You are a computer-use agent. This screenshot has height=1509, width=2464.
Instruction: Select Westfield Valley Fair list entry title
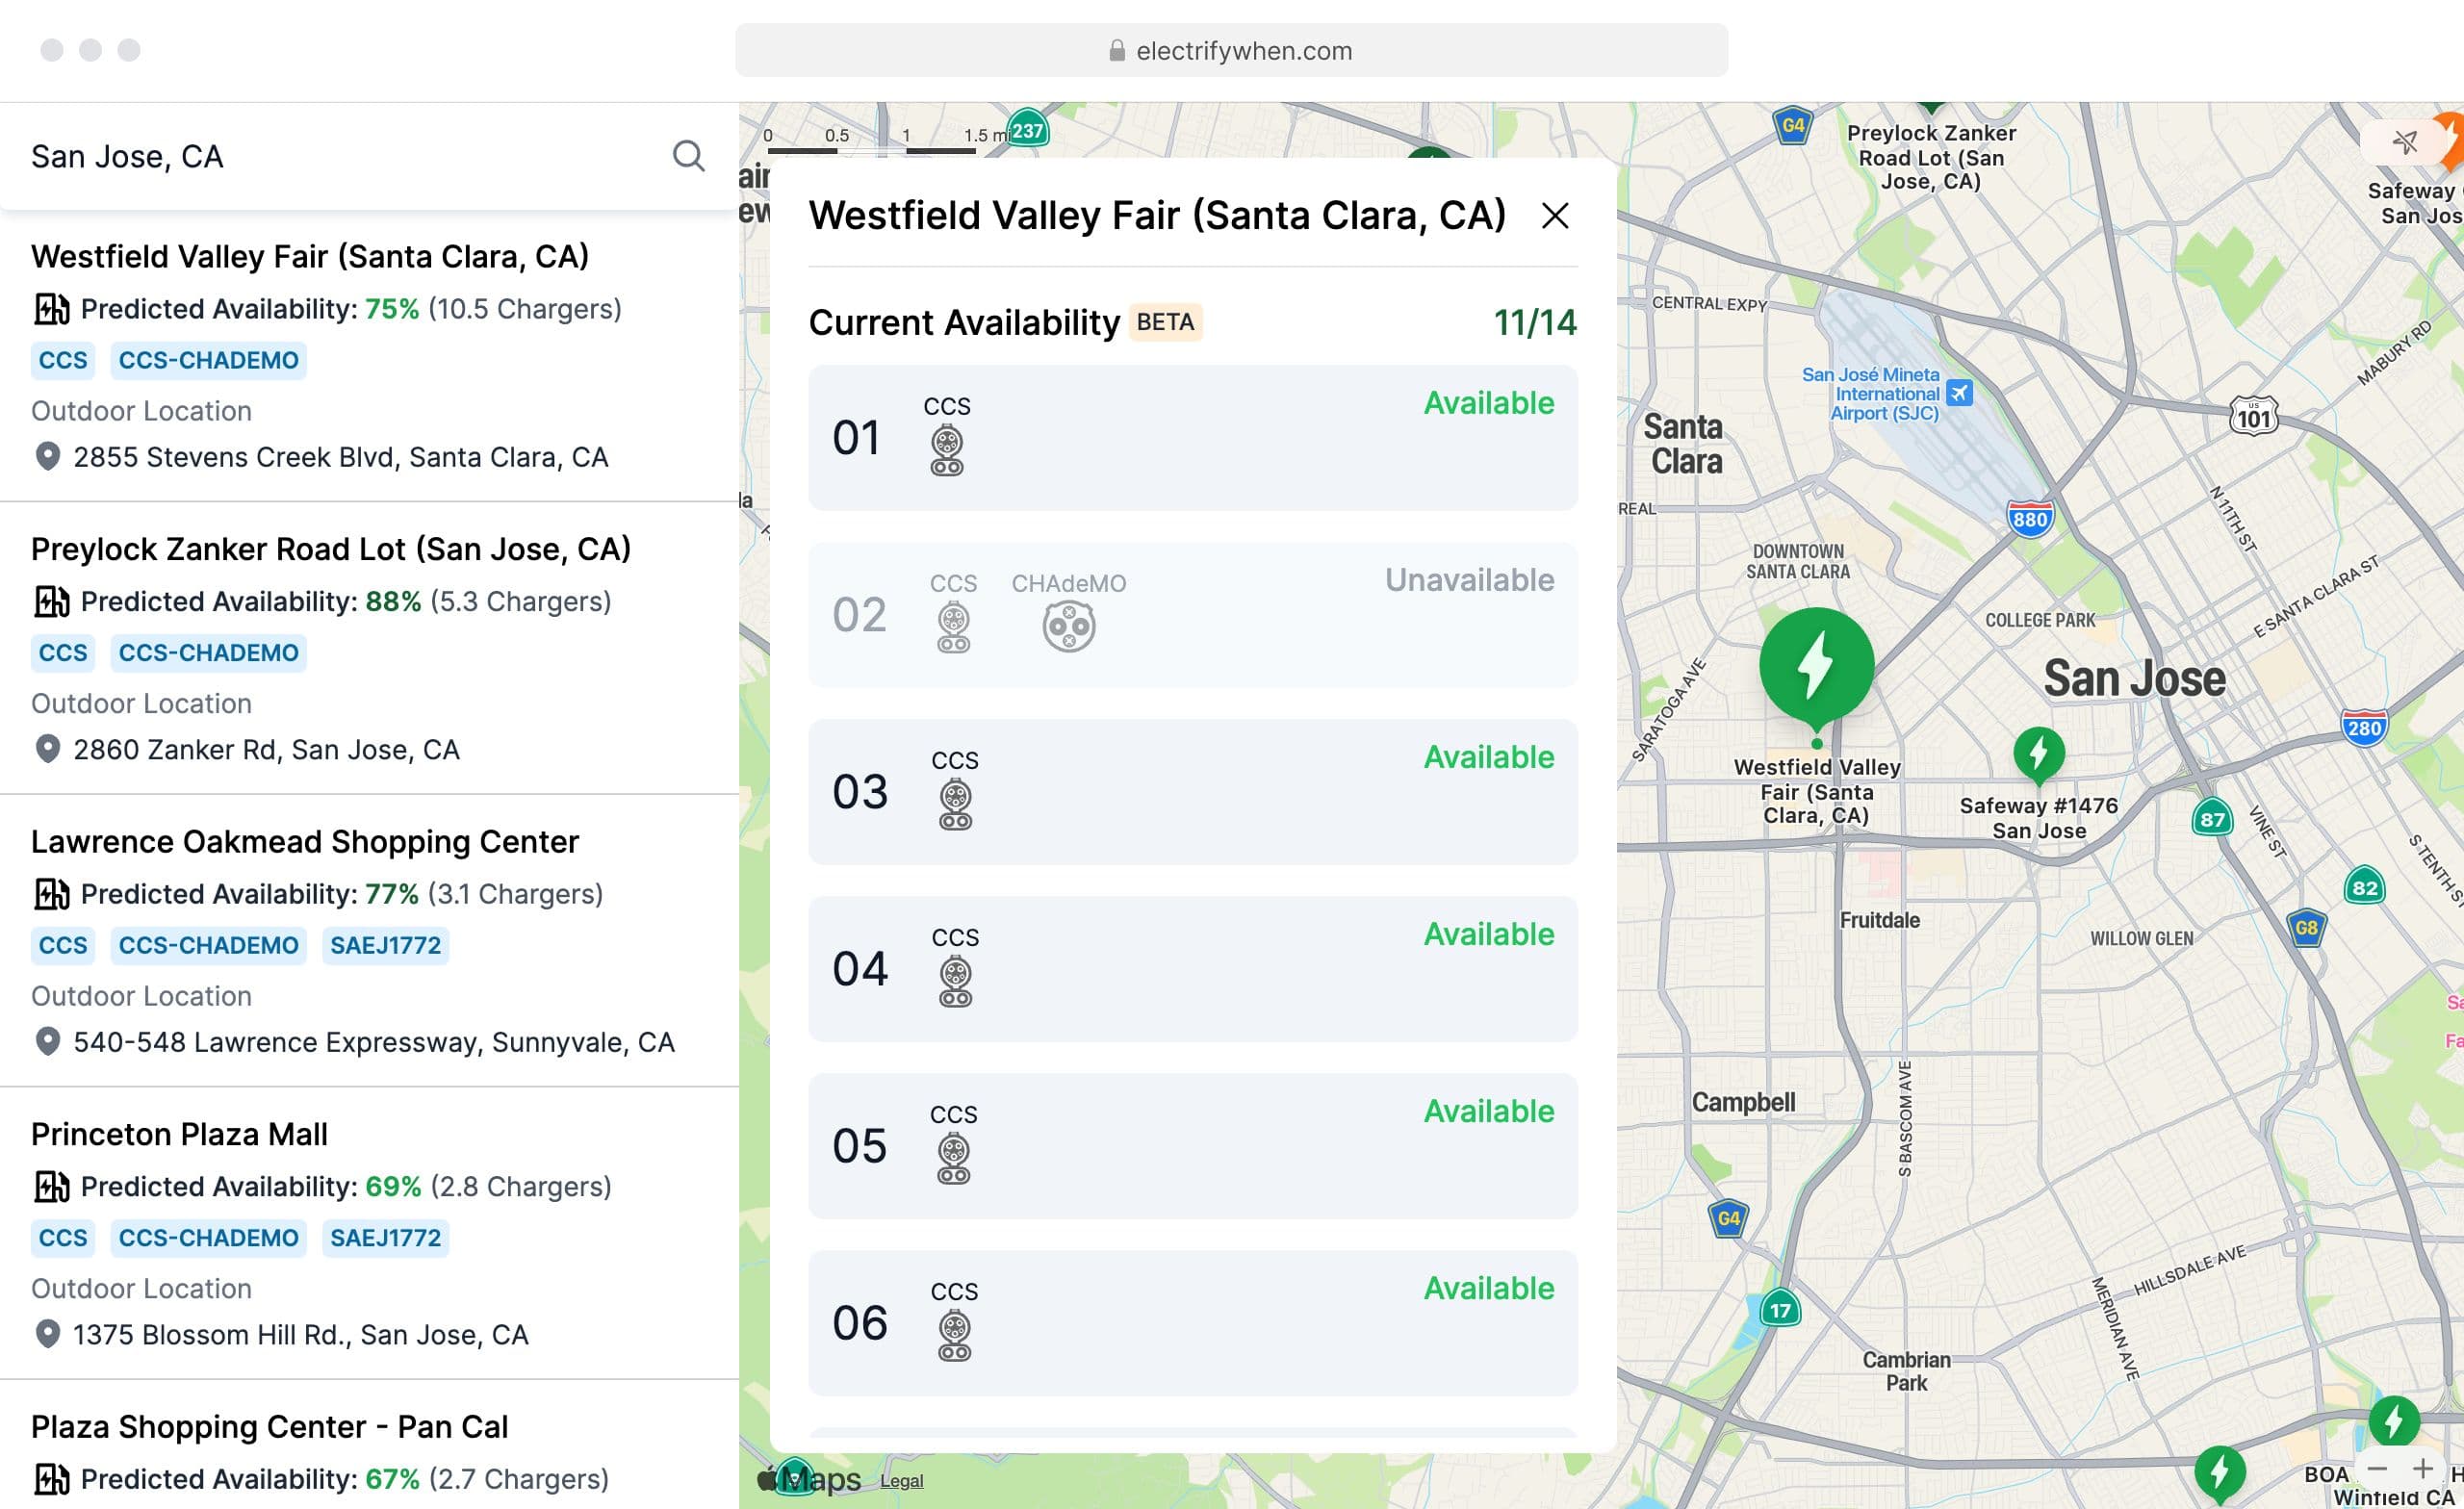tap(310, 256)
